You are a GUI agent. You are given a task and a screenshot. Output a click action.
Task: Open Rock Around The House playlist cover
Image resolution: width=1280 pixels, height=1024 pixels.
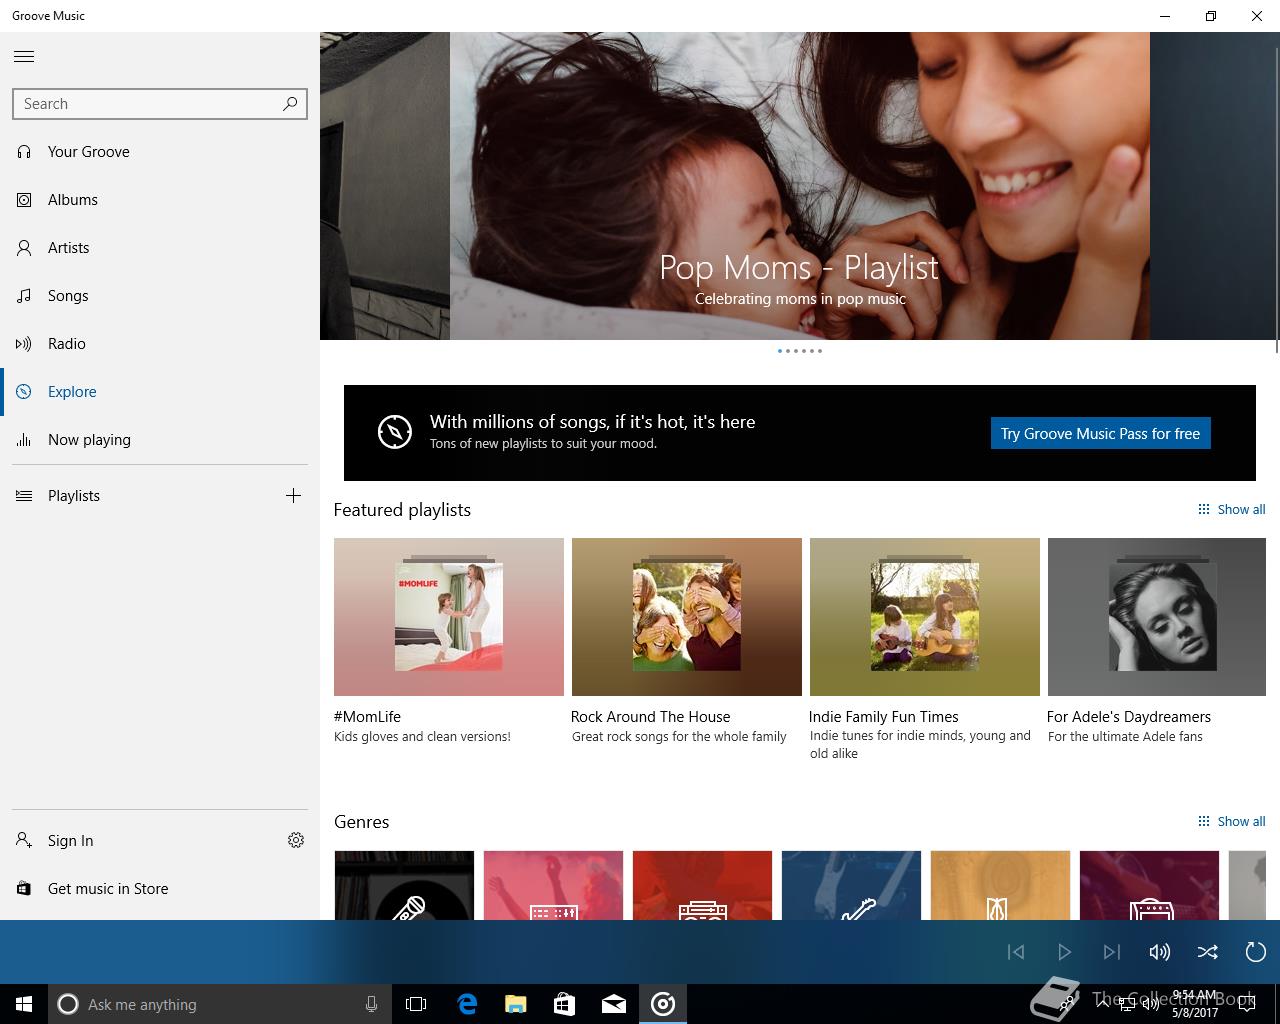point(687,617)
